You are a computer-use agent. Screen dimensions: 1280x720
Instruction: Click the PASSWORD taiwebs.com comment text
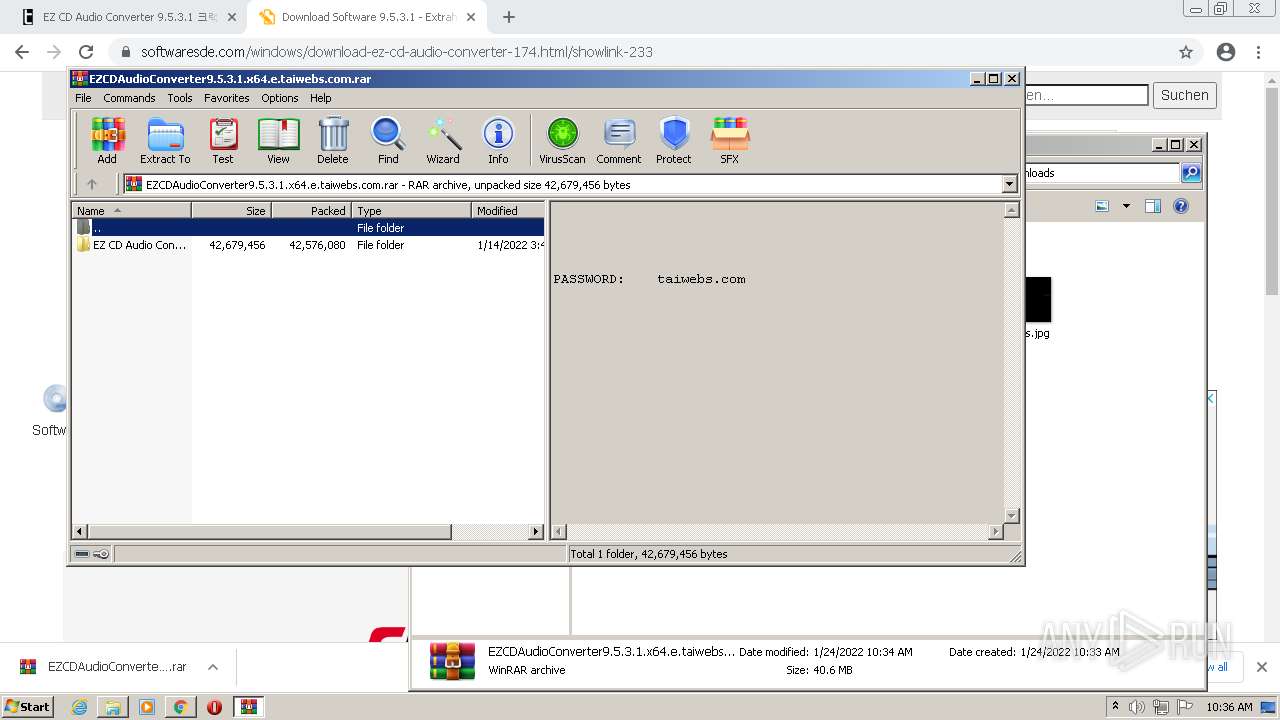(x=649, y=279)
